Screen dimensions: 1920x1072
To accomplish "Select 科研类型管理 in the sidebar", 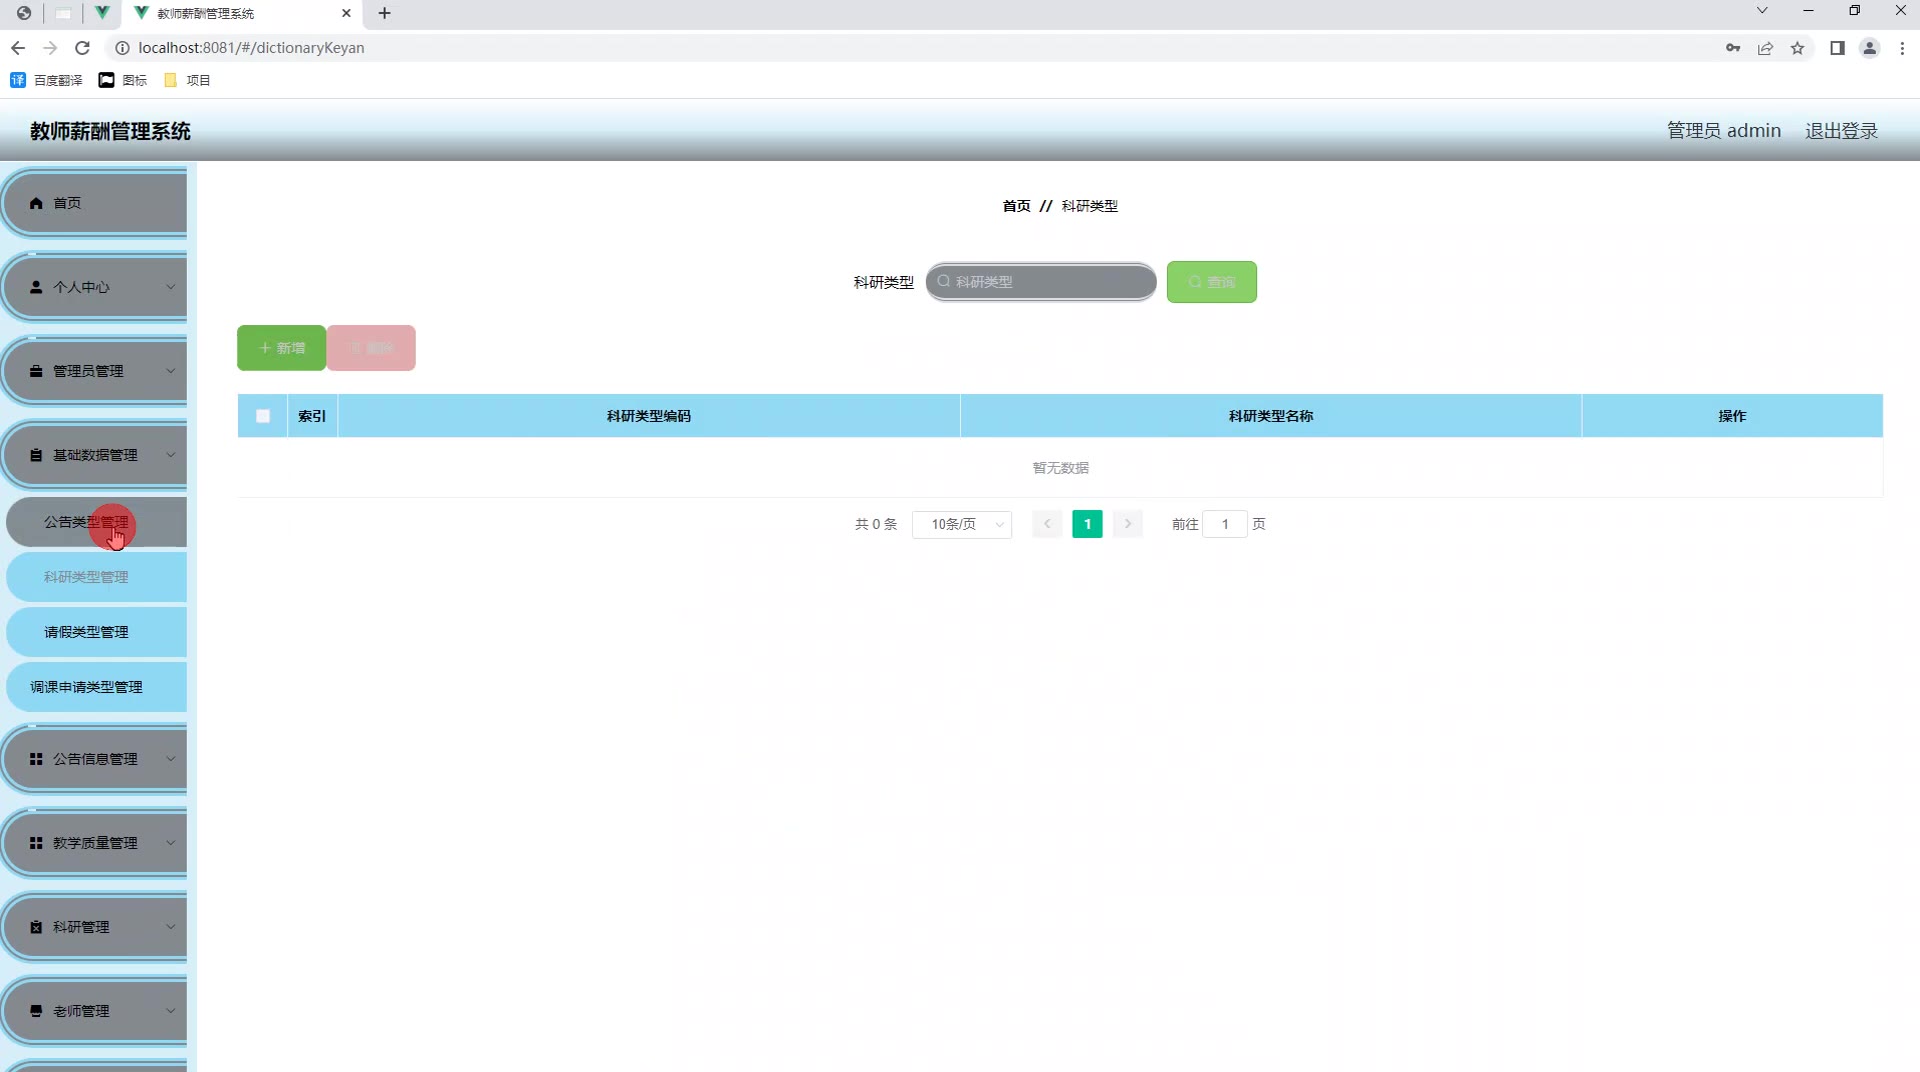I will 96,577.
